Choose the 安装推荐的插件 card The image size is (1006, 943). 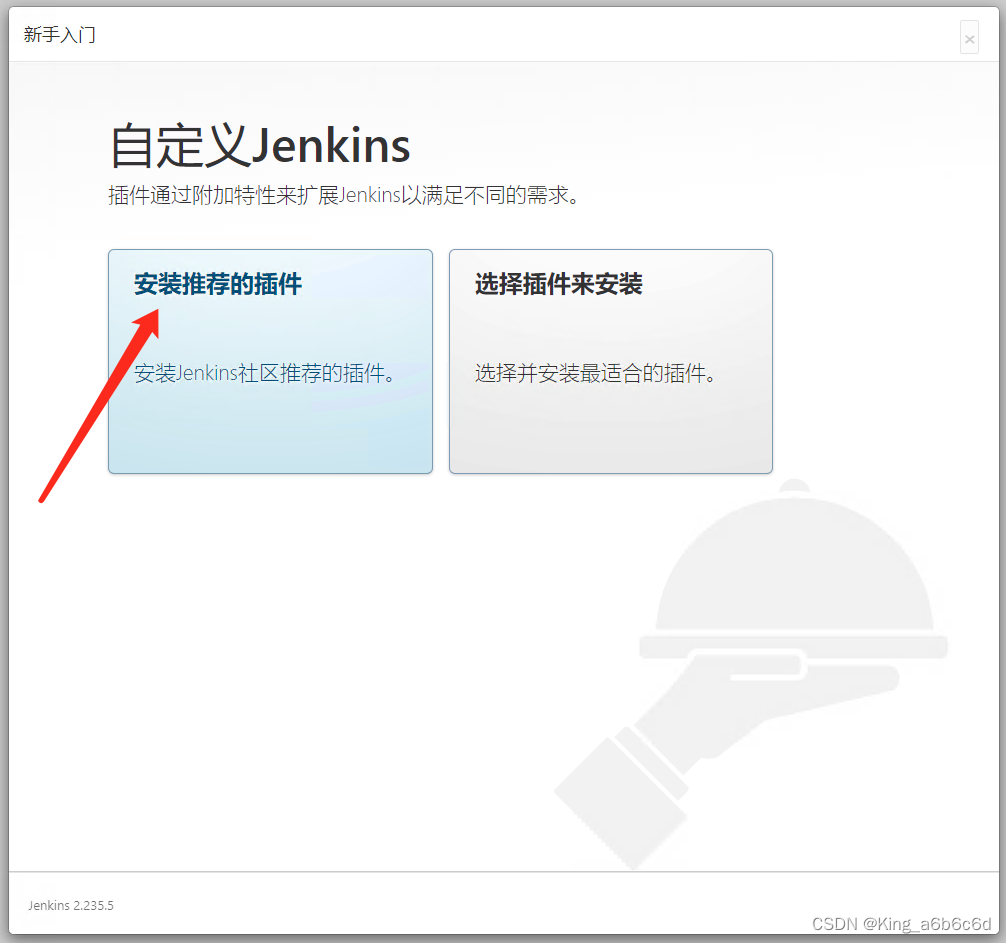[x=270, y=361]
